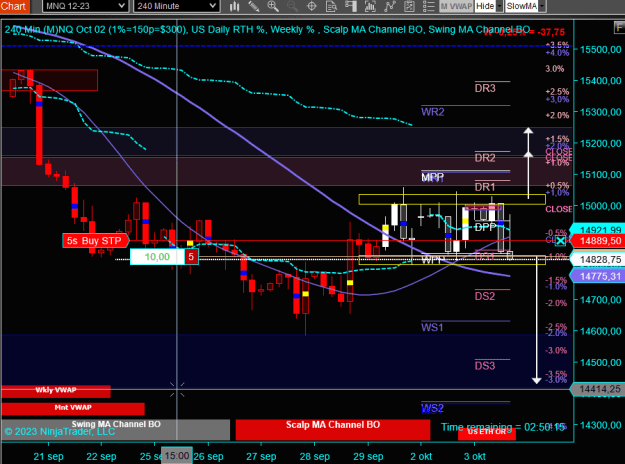Click the 14828,75 white price marker

point(599,260)
